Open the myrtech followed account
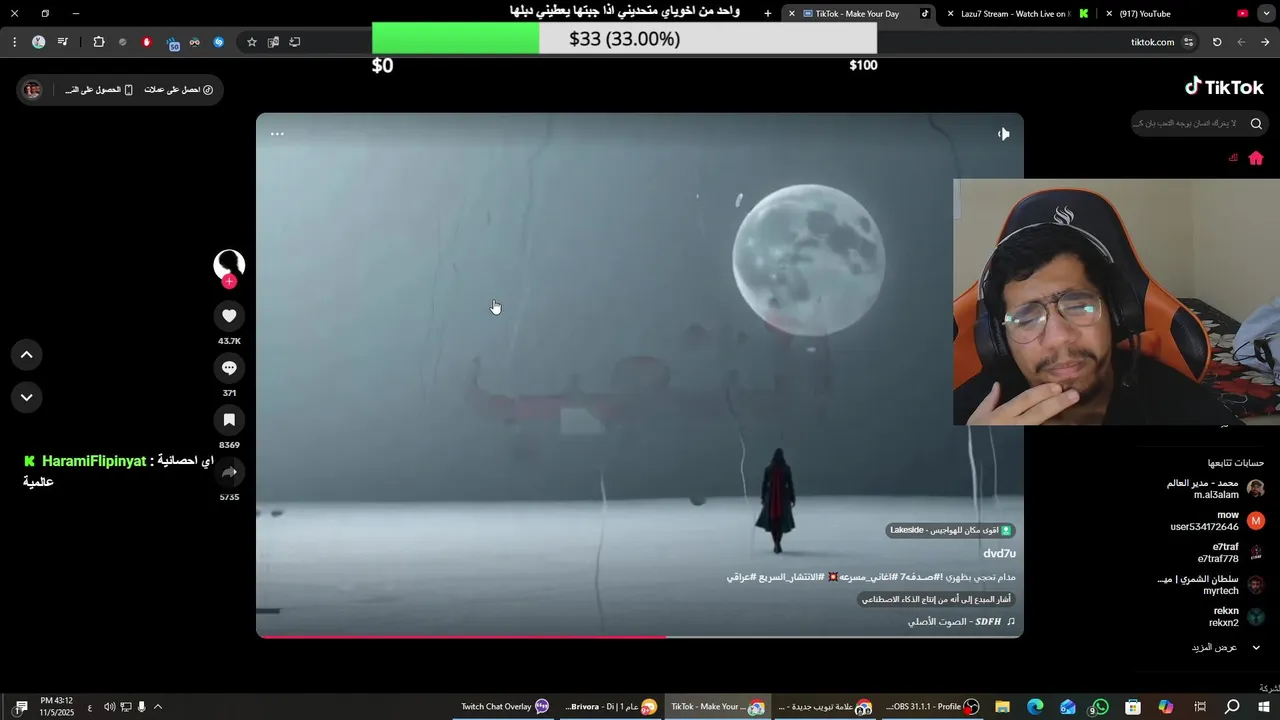Screen dimensions: 1280x720 click(1212, 585)
